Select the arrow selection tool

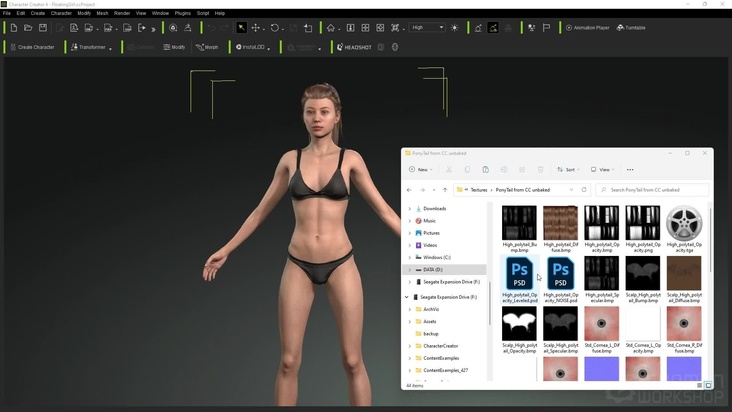[241, 28]
